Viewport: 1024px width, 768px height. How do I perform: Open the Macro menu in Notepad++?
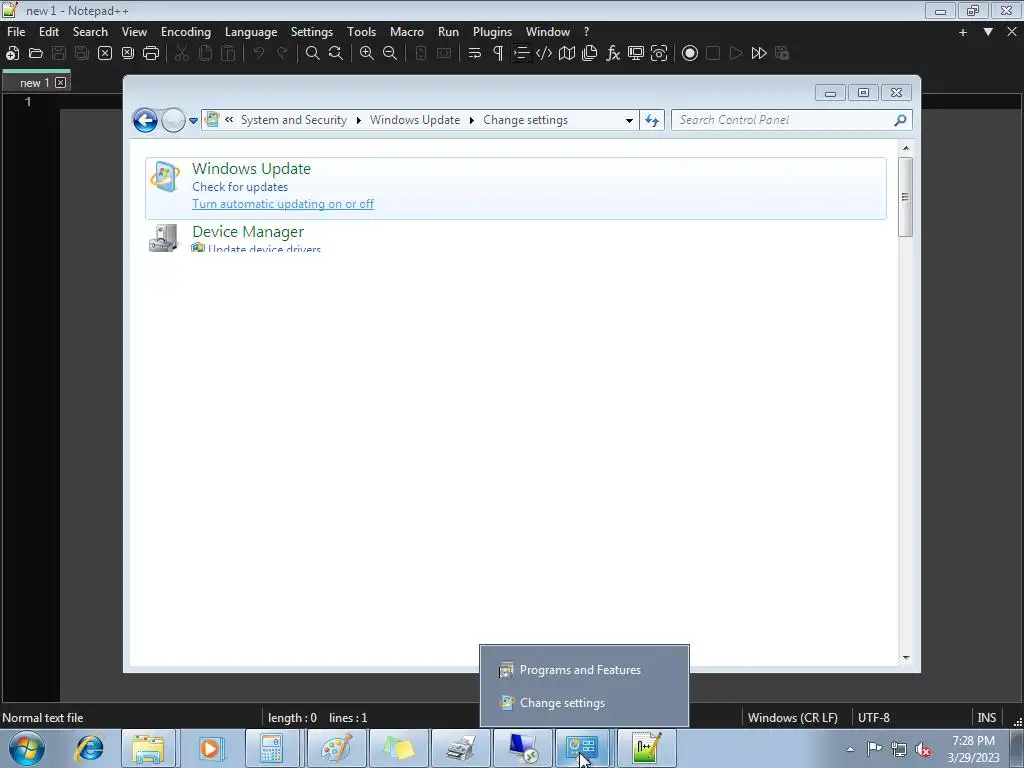coord(407,31)
